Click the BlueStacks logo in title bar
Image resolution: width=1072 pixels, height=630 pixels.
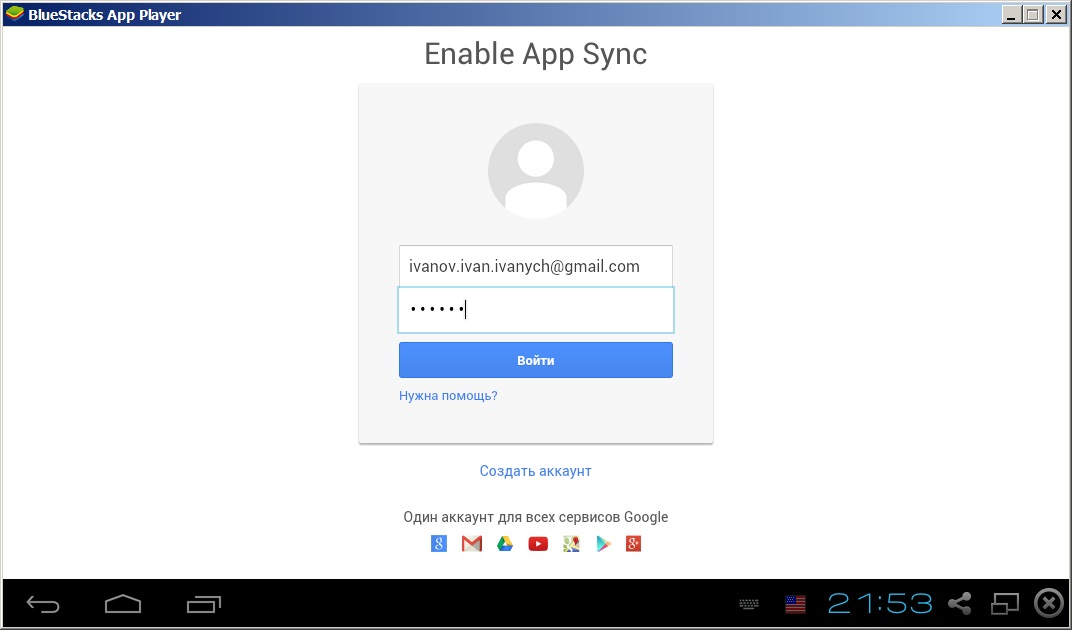14,14
